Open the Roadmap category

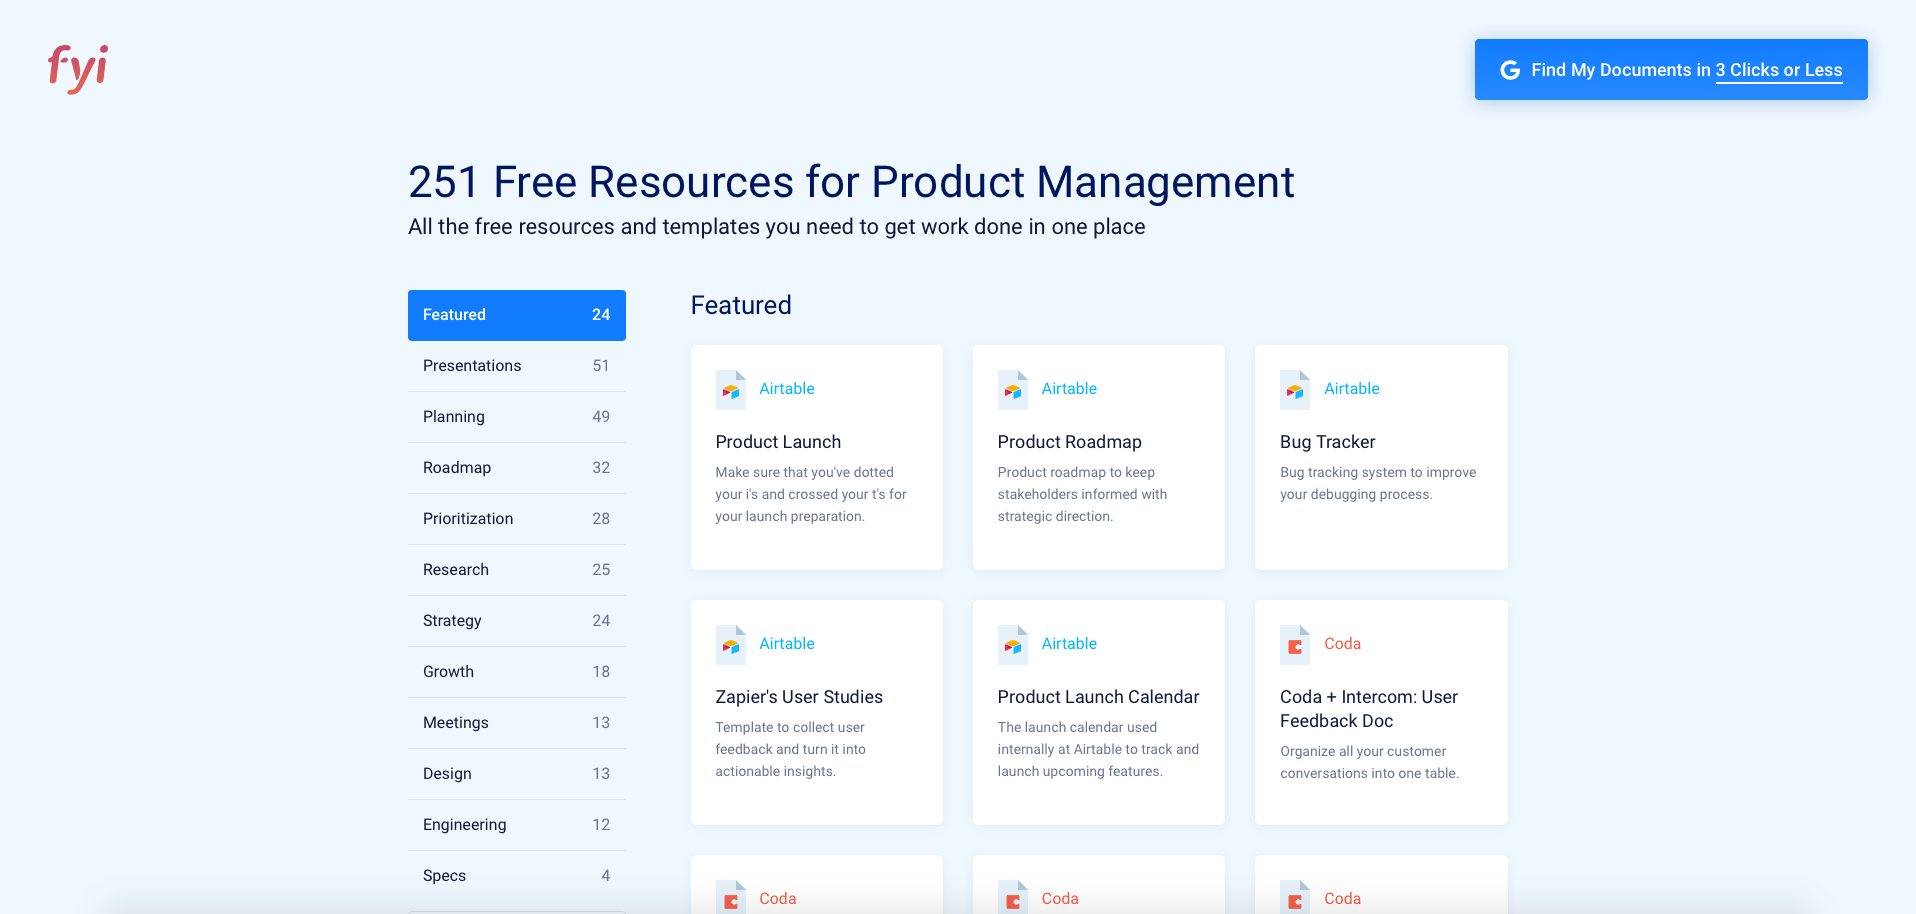point(517,468)
